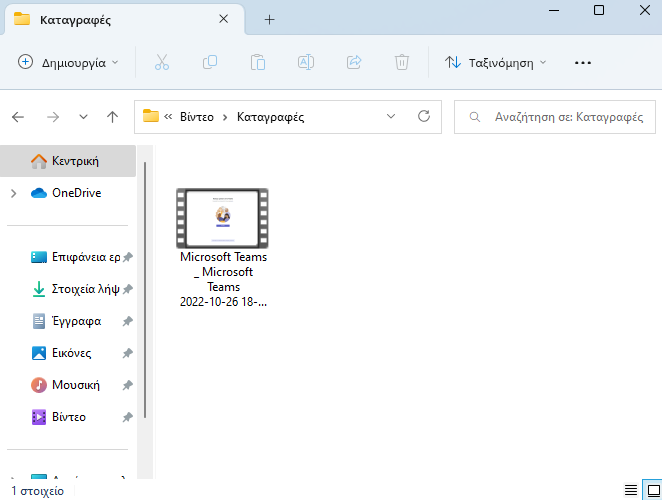The height and width of the screenshot is (500, 662).
Task: Click the Cut scissors icon
Action: (x=162, y=62)
